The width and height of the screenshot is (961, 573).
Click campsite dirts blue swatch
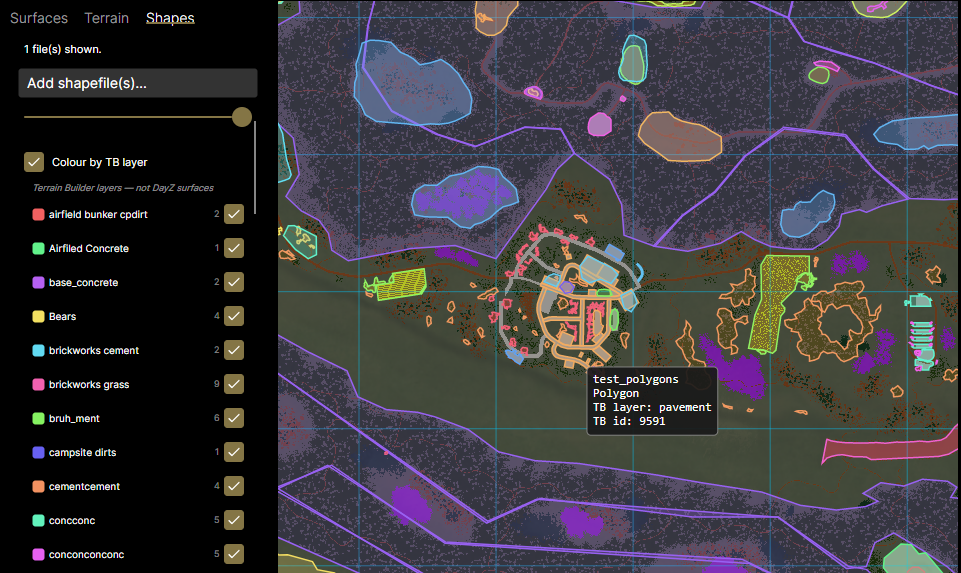(38, 452)
